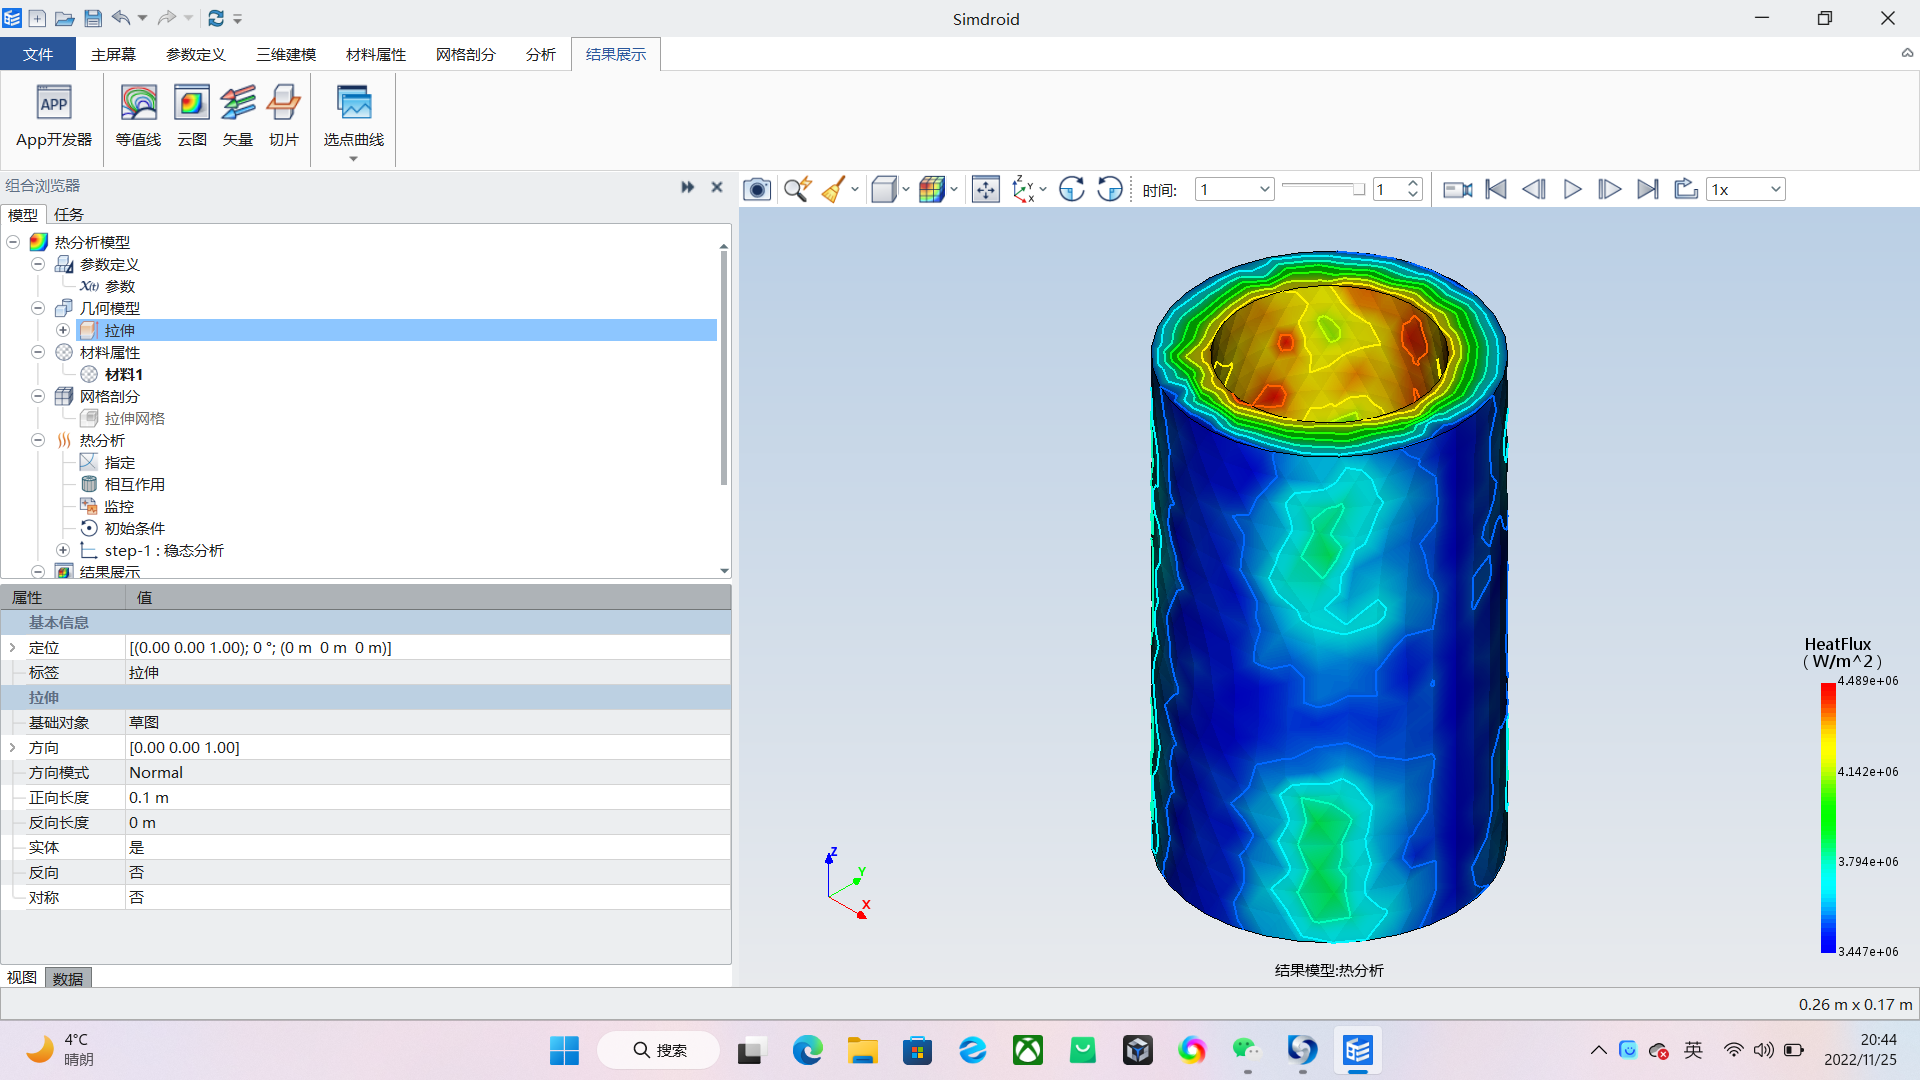Click the undo arrow icon
The height and width of the screenshot is (1080, 1920).
[121, 18]
